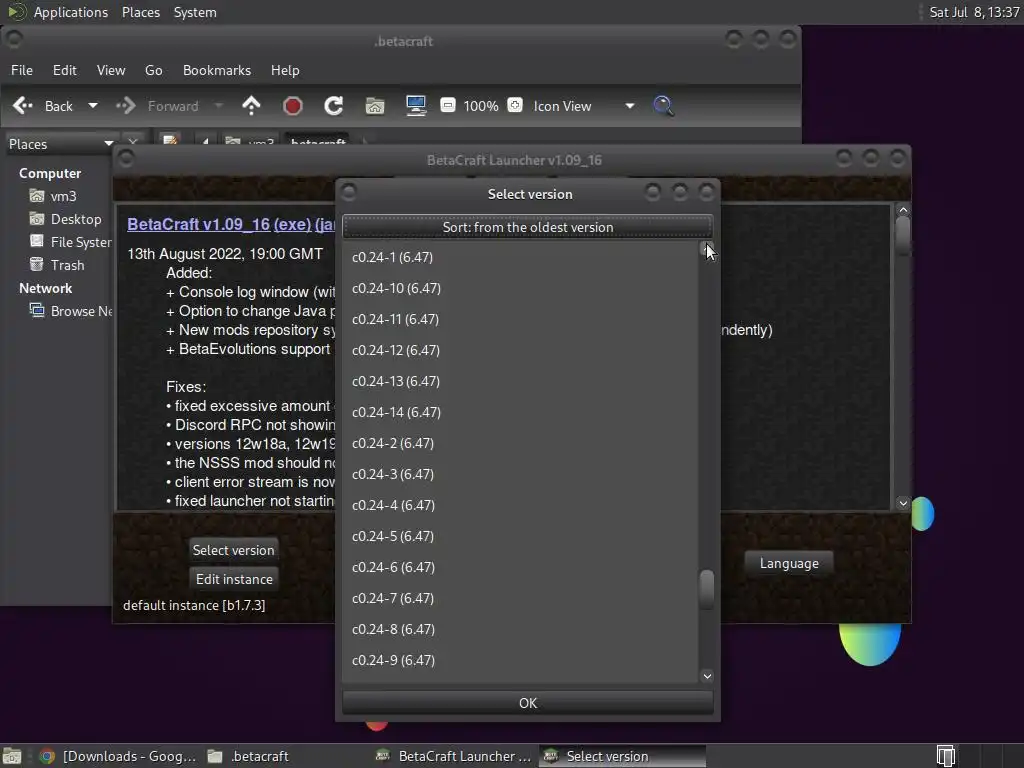Select version c0.24-13 (6.47)

(520, 381)
